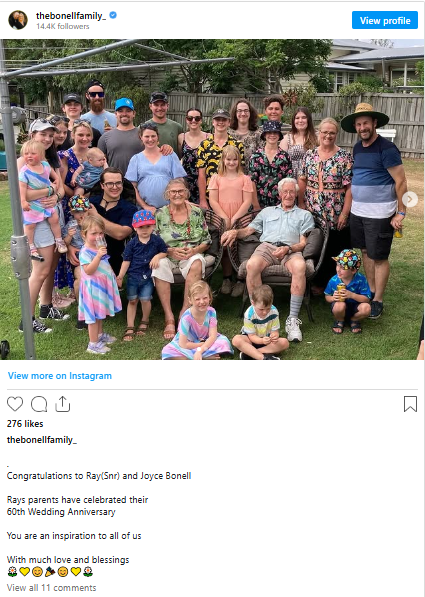
Task: Open comments via speech bubble icon
Action: pos(39,404)
